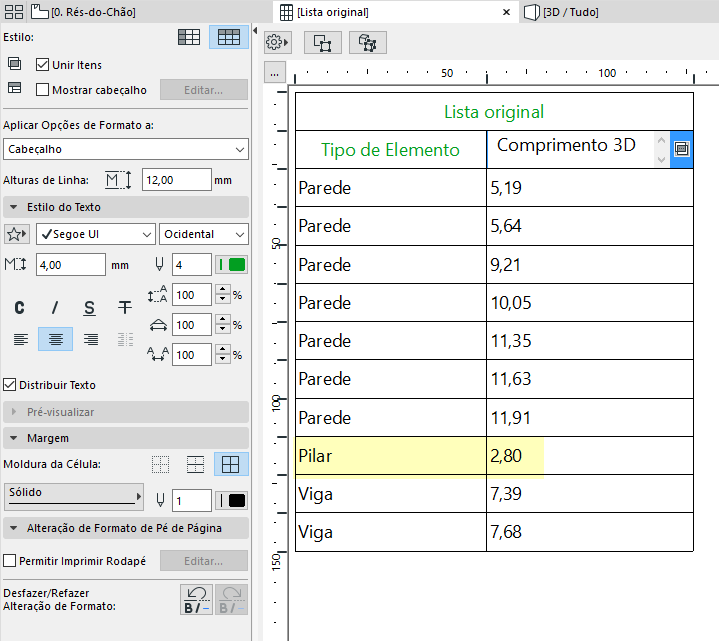Open the scheme settings gear menu
The image size is (719, 641).
point(277,43)
